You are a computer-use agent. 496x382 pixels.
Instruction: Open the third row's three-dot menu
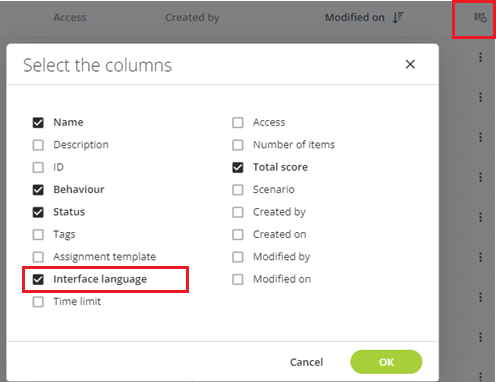pyautogui.click(x=480, y=137)
